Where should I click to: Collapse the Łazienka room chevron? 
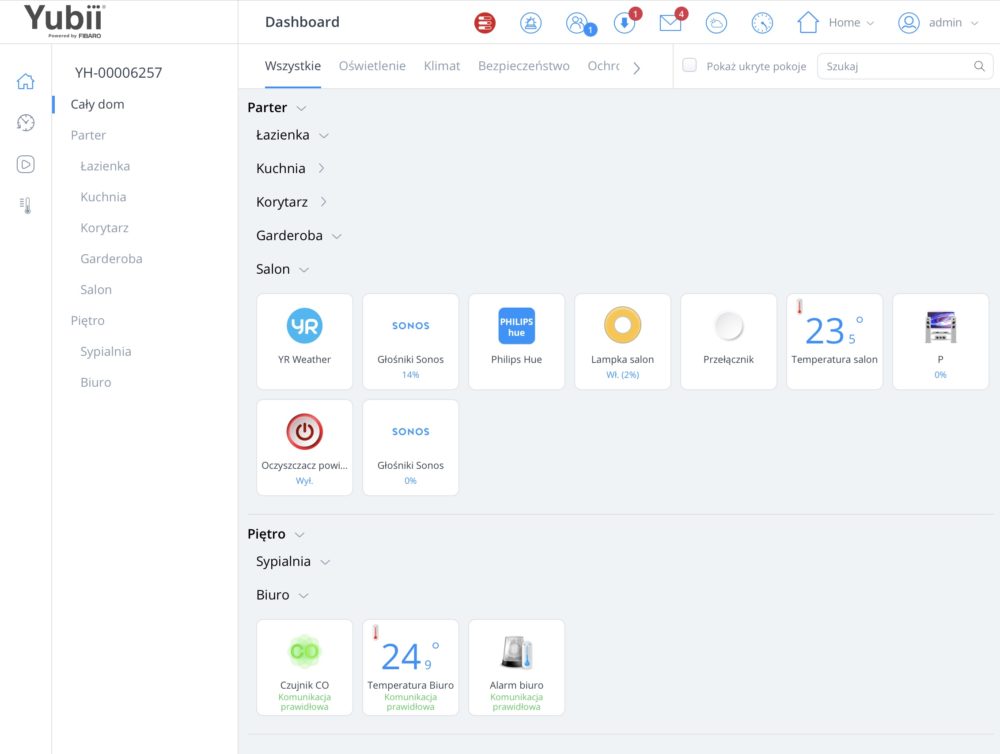[x=324, y=136]
